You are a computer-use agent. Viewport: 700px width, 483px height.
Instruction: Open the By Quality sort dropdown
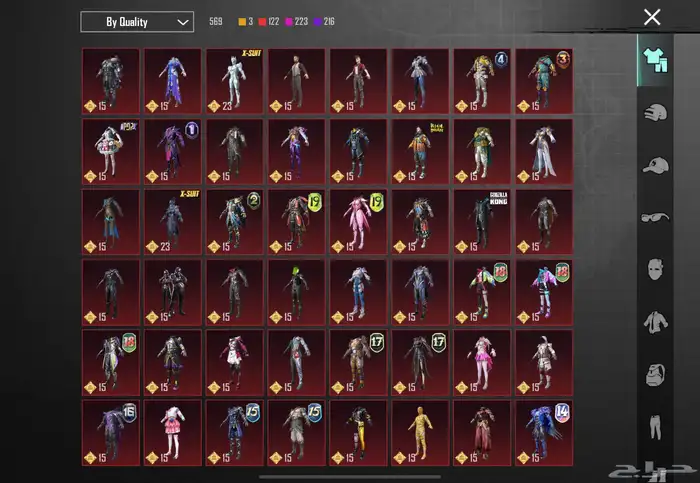click(x=137, y=22)
